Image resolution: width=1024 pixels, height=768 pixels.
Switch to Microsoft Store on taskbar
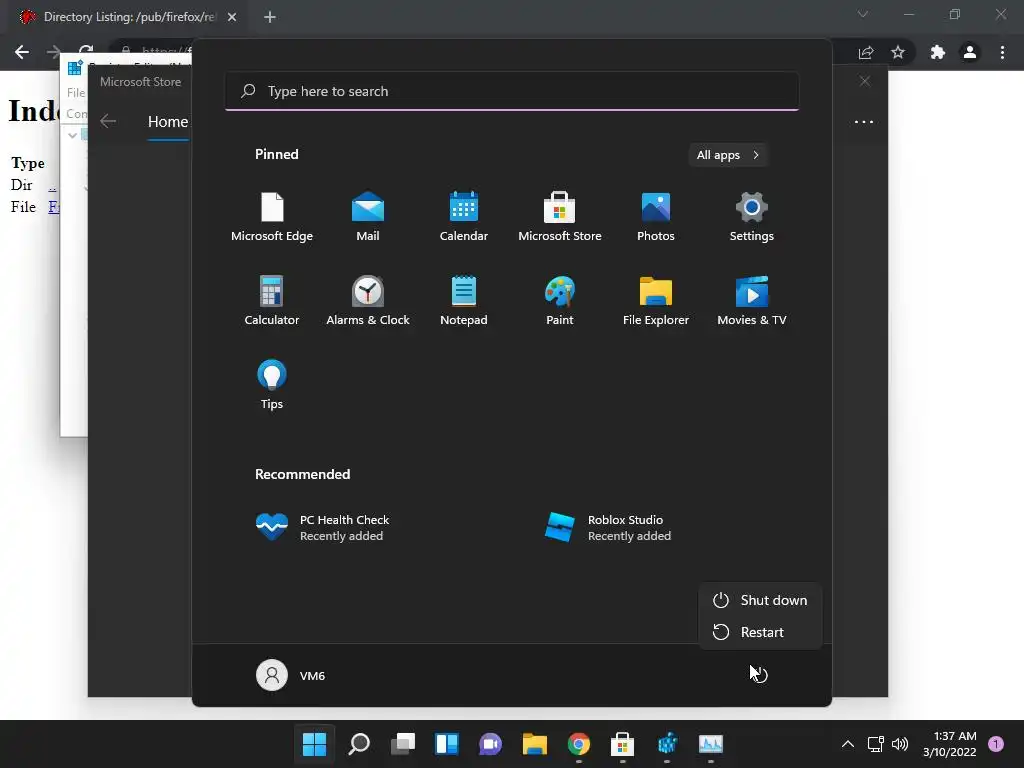click(x=622, y=744)
